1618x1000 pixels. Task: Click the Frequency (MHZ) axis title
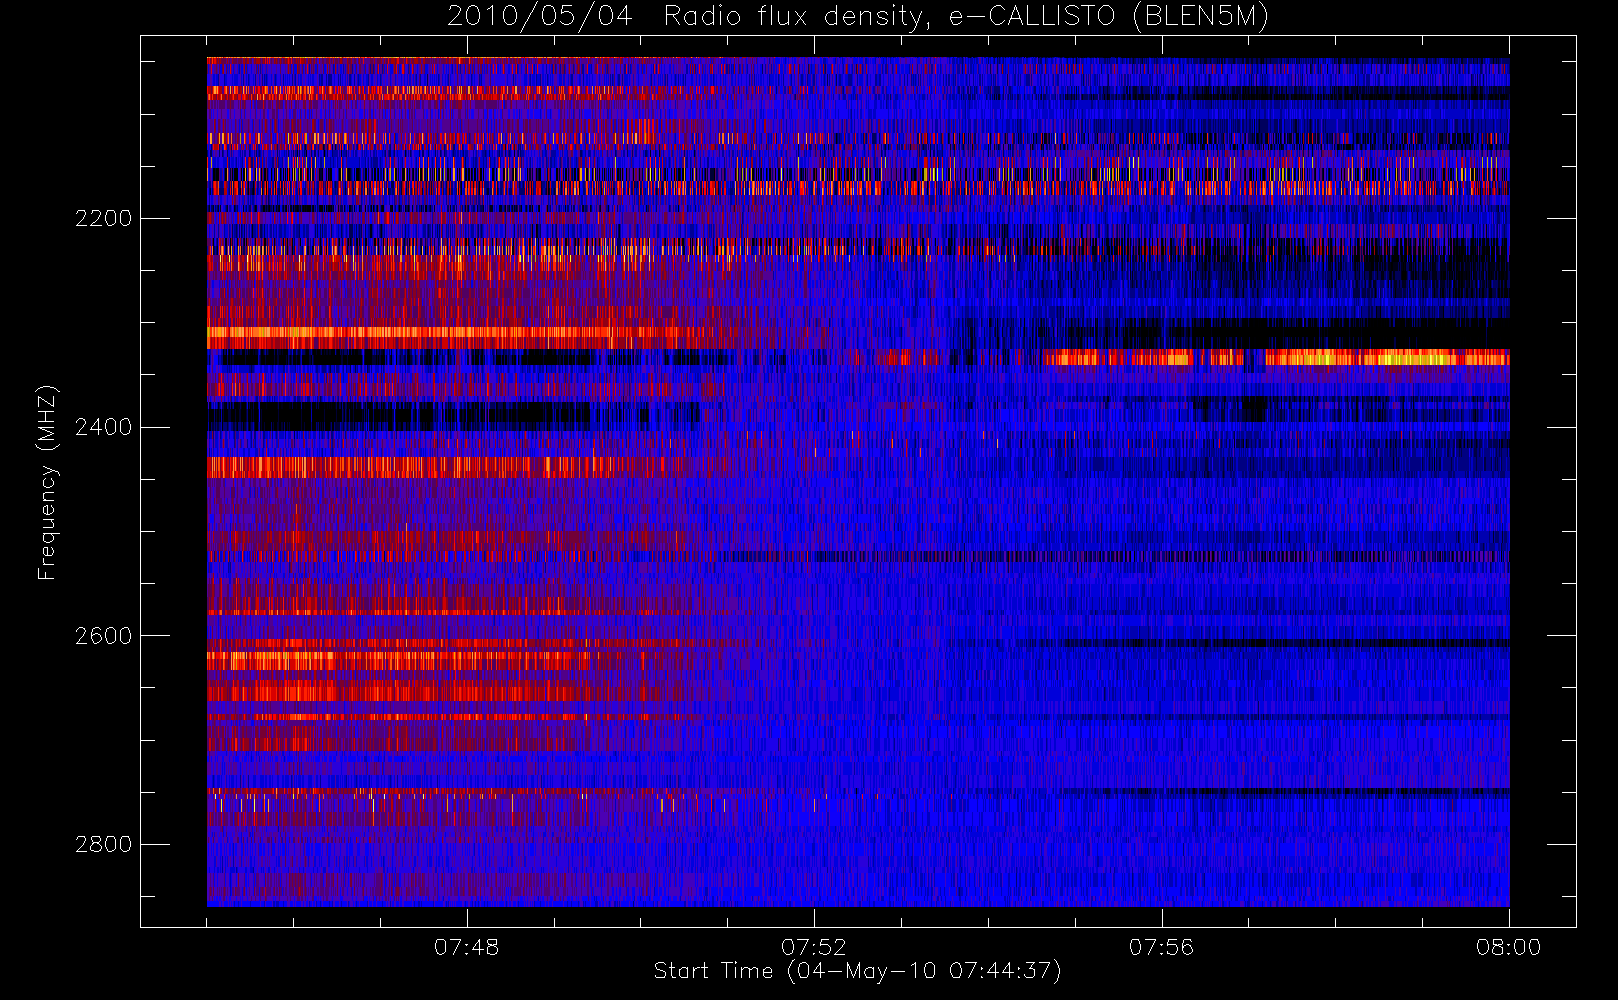(x=47, y=482)
